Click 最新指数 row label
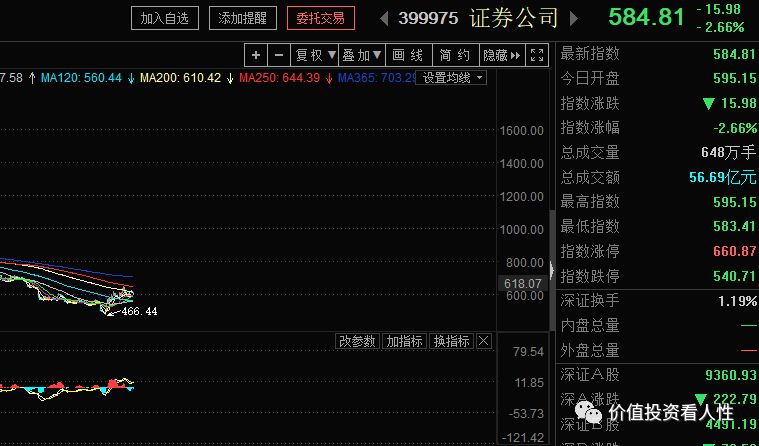The height and width of the screenshot is (446, 759). click(590, 53)
